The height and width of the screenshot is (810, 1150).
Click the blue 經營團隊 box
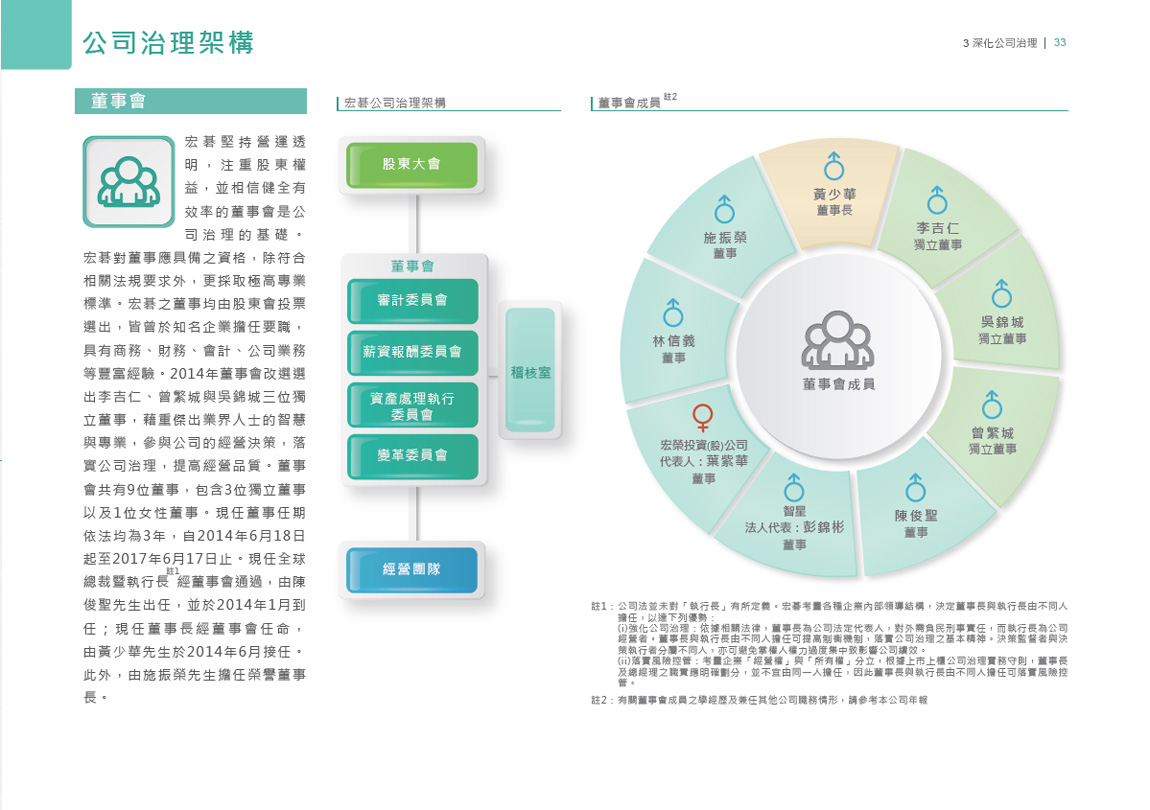(411, 569)
